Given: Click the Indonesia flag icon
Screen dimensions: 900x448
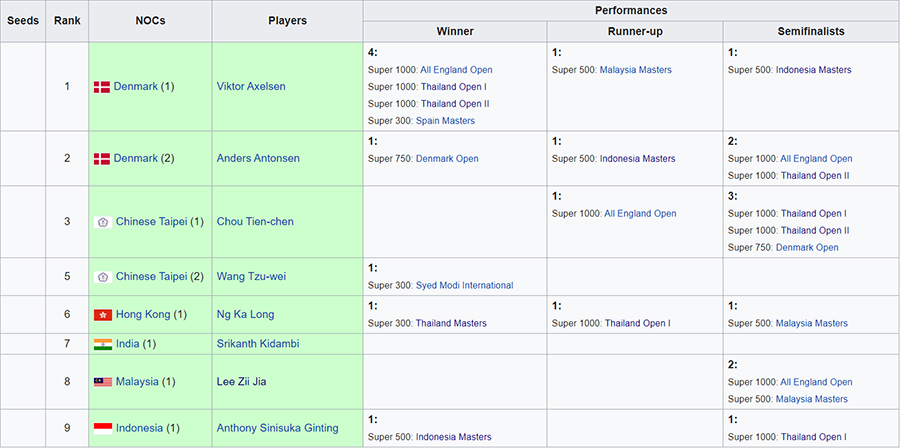Looking at the screenshot, I should pos(103,428).
